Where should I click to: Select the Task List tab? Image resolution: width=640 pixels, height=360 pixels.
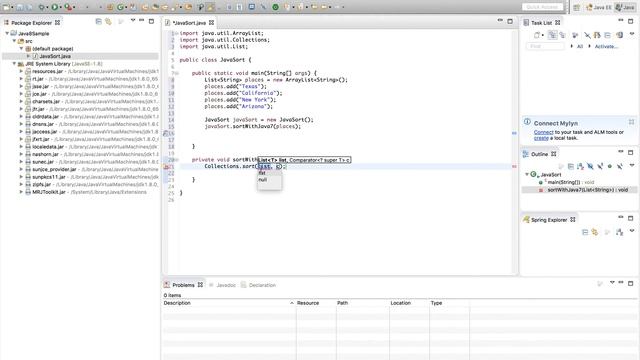541,23
